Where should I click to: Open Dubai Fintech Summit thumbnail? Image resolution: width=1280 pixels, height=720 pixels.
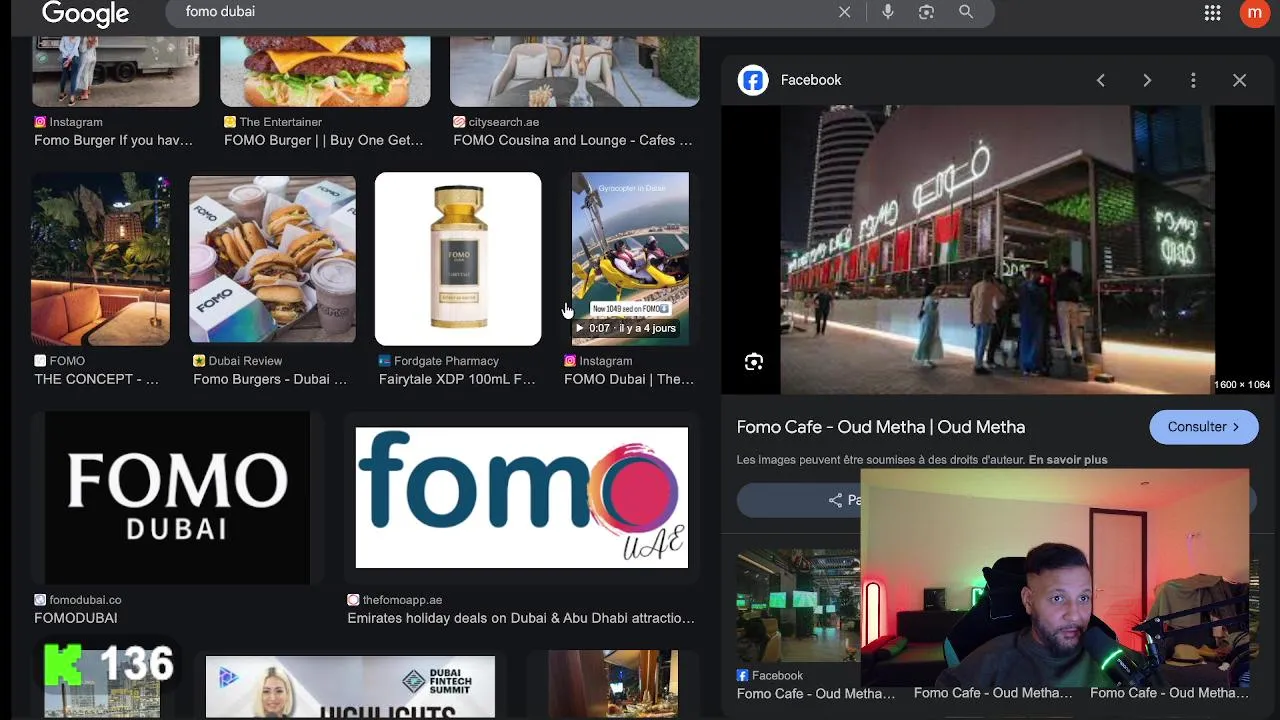(x=350, y=687)
